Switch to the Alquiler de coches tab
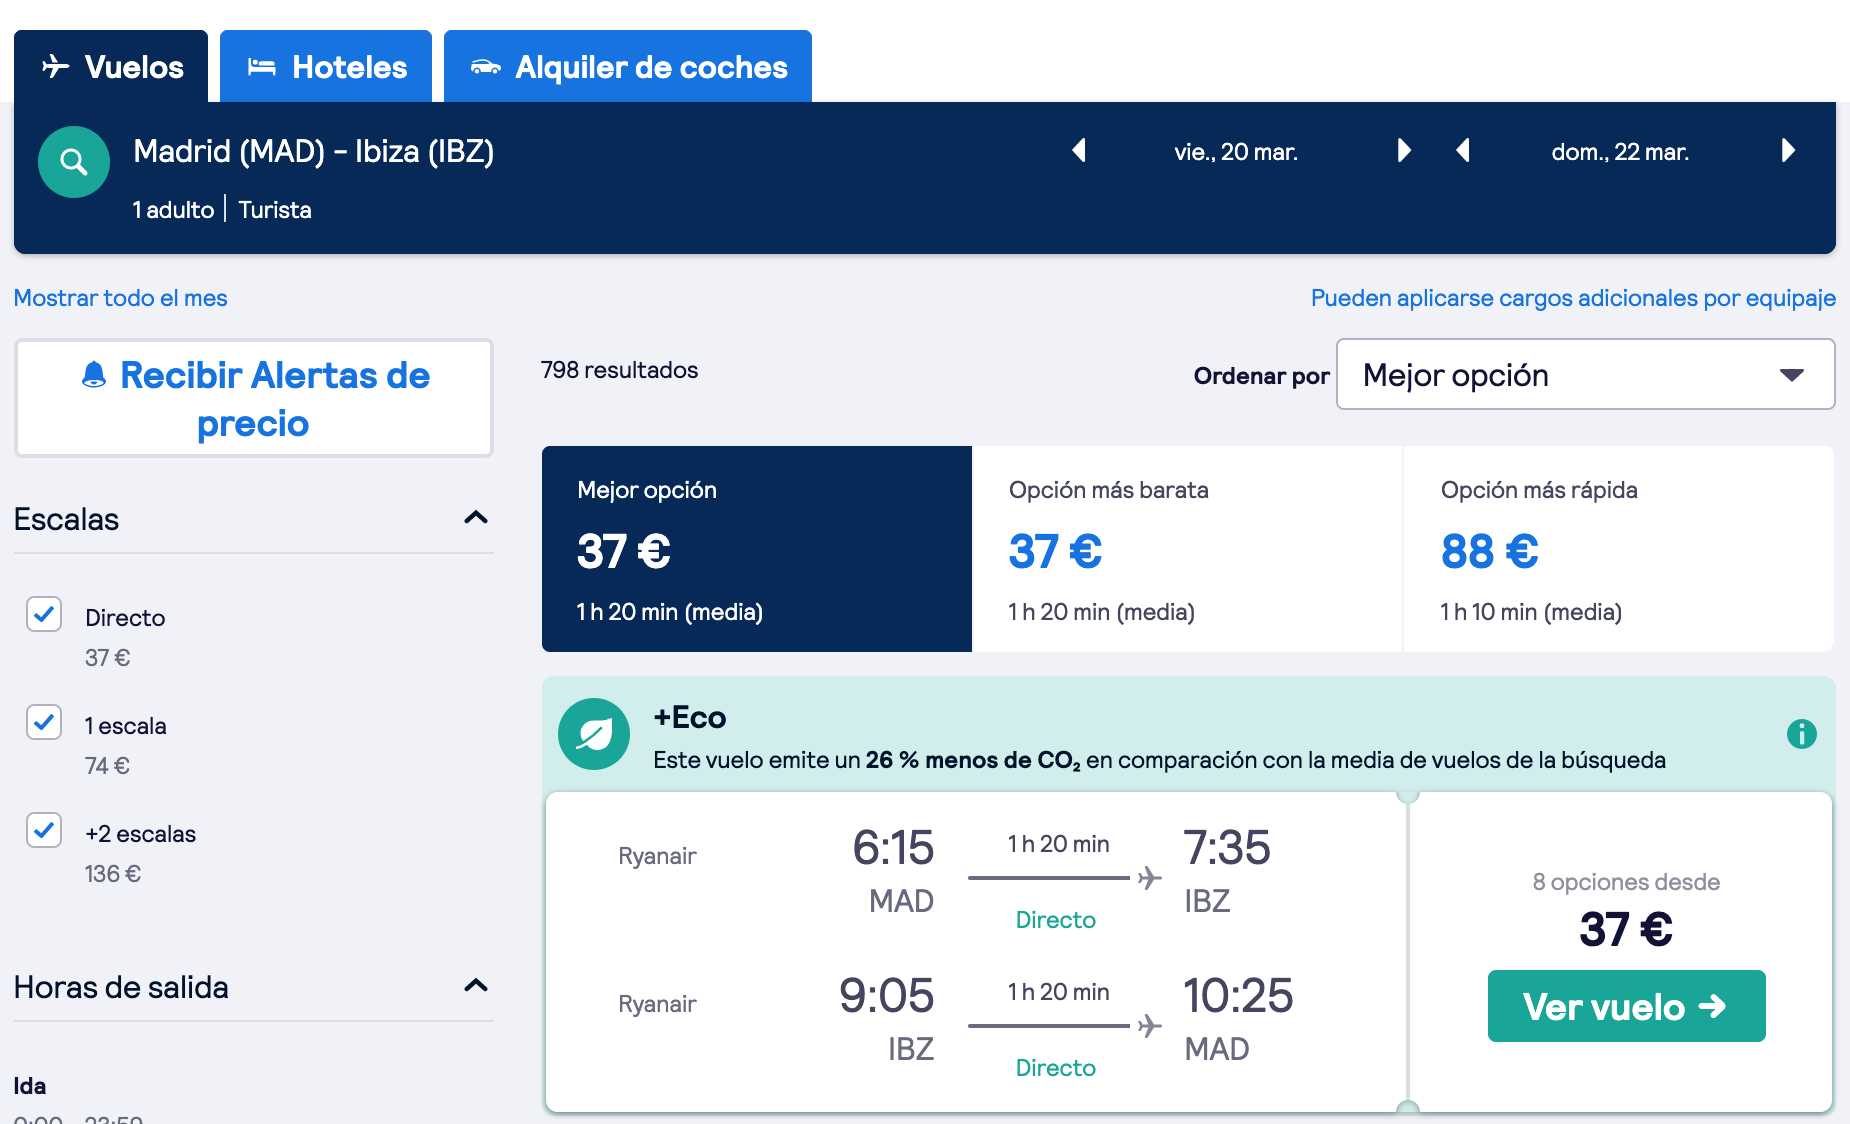The width and height of the screenshot is (1850, 1124). click(x=628, y=67)
